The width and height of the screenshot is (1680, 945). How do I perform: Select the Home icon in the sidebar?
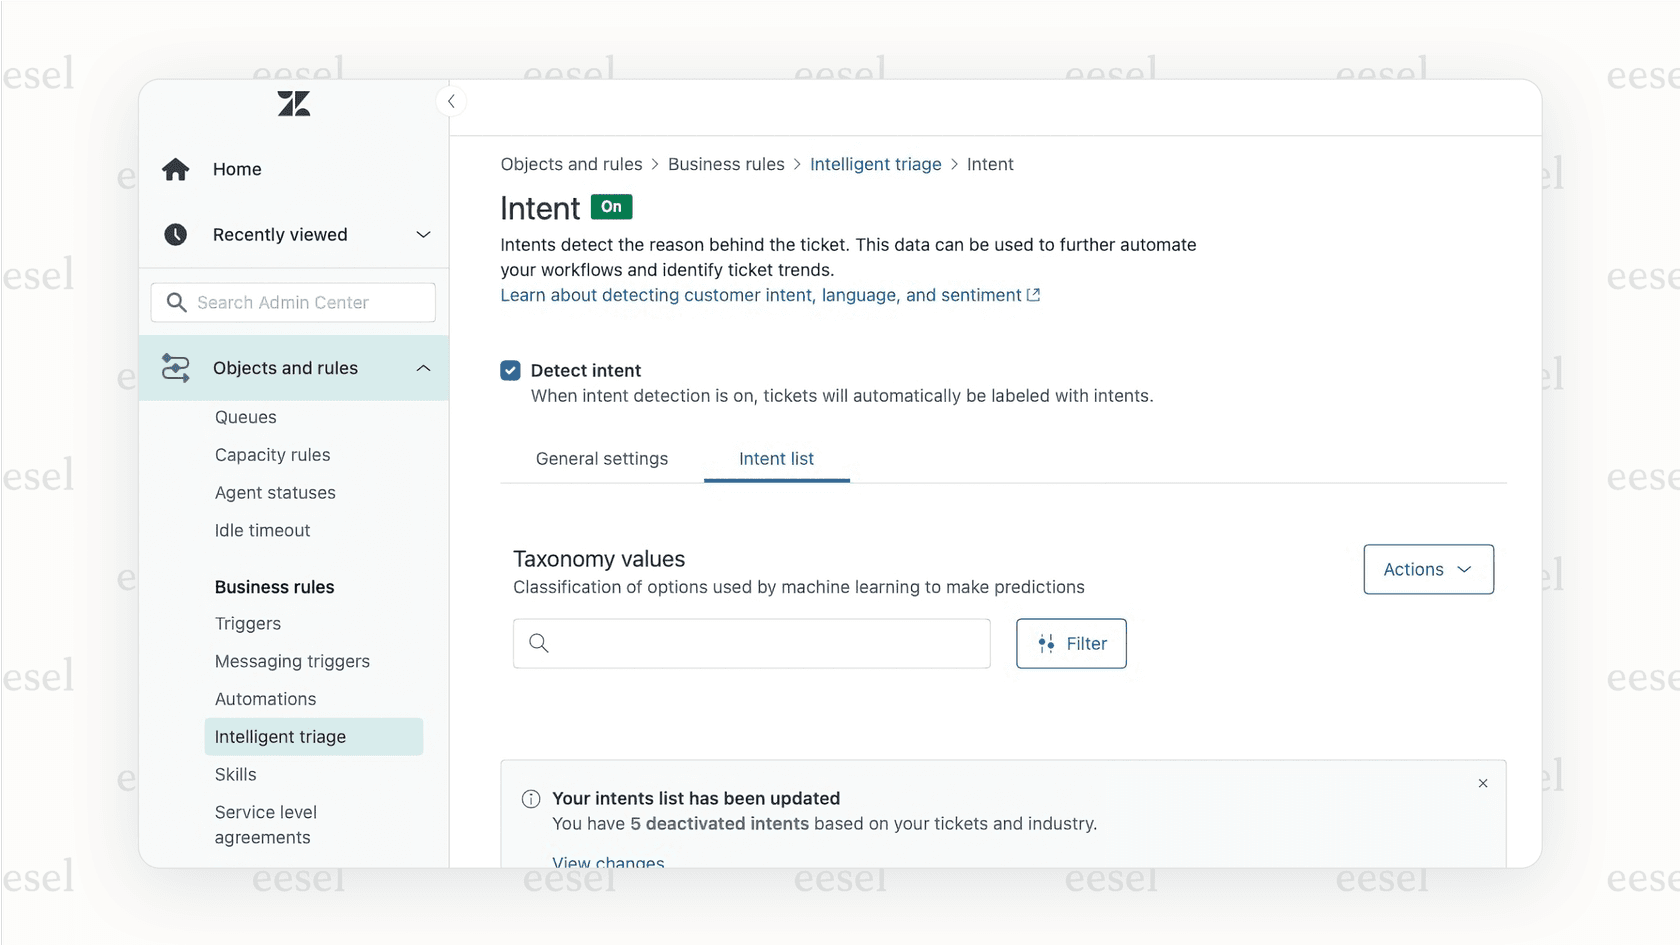click(x=175, y=169)
